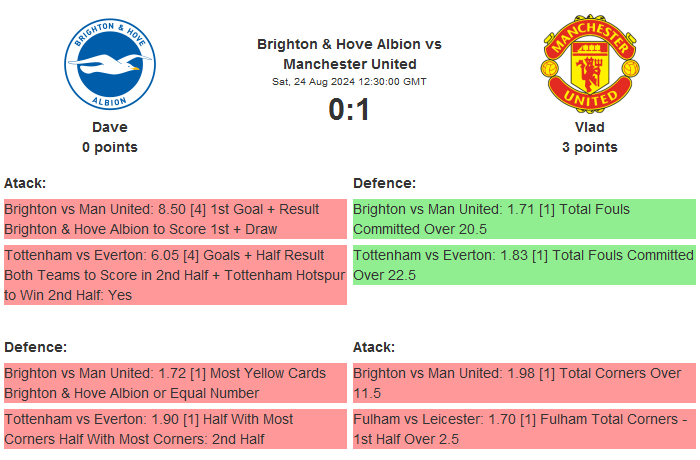Click Vlad's bottom Atack section heading
Screen dimensions: 700x460
[x=374, y=347]
